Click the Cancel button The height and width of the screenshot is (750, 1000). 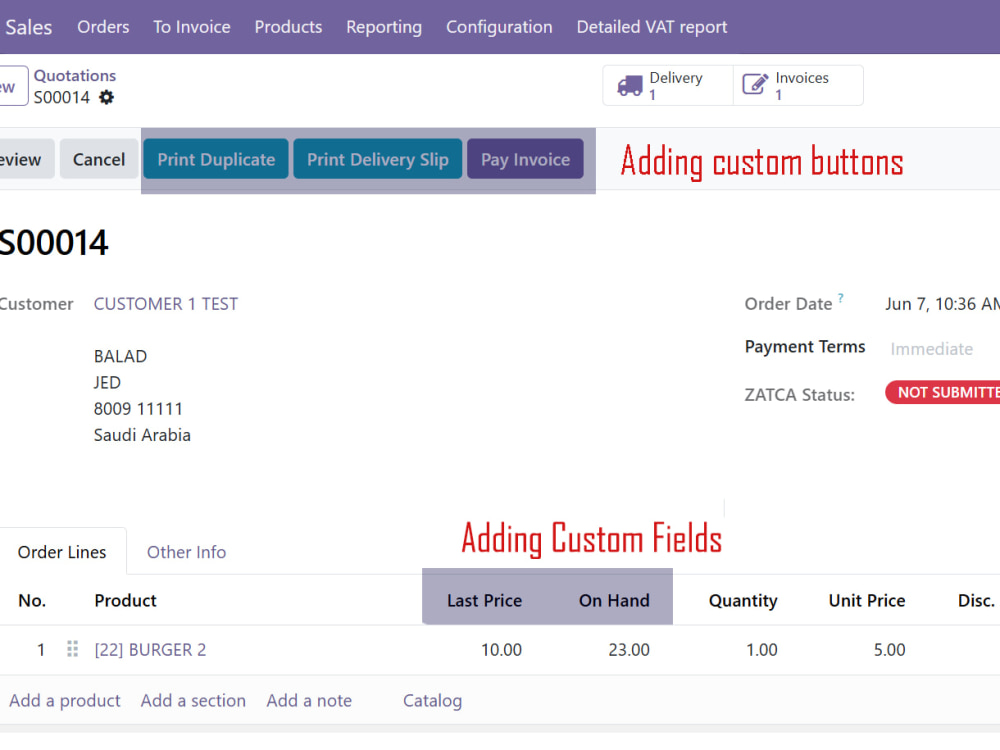click(99, 159)
